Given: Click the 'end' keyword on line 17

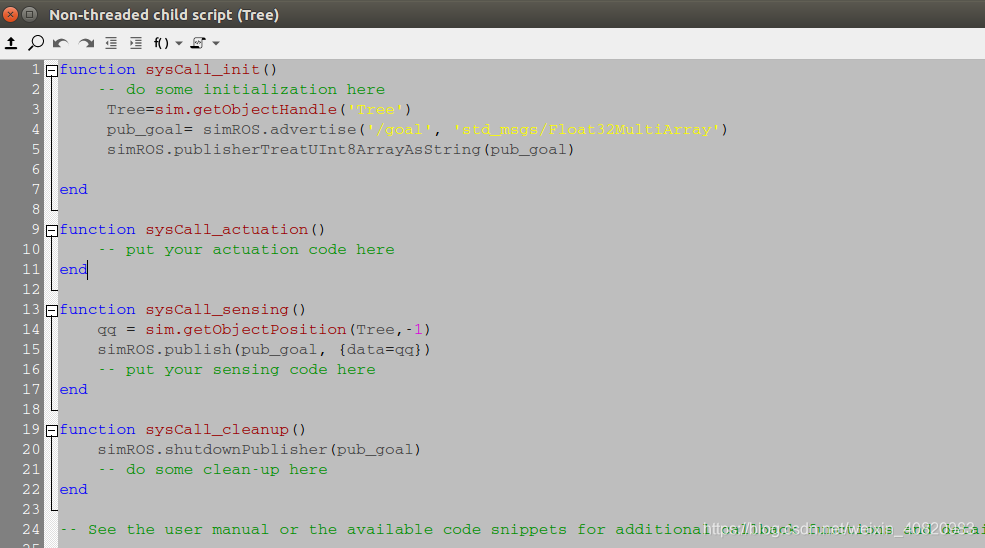Looking at the screenshot, I should [73, 389].
